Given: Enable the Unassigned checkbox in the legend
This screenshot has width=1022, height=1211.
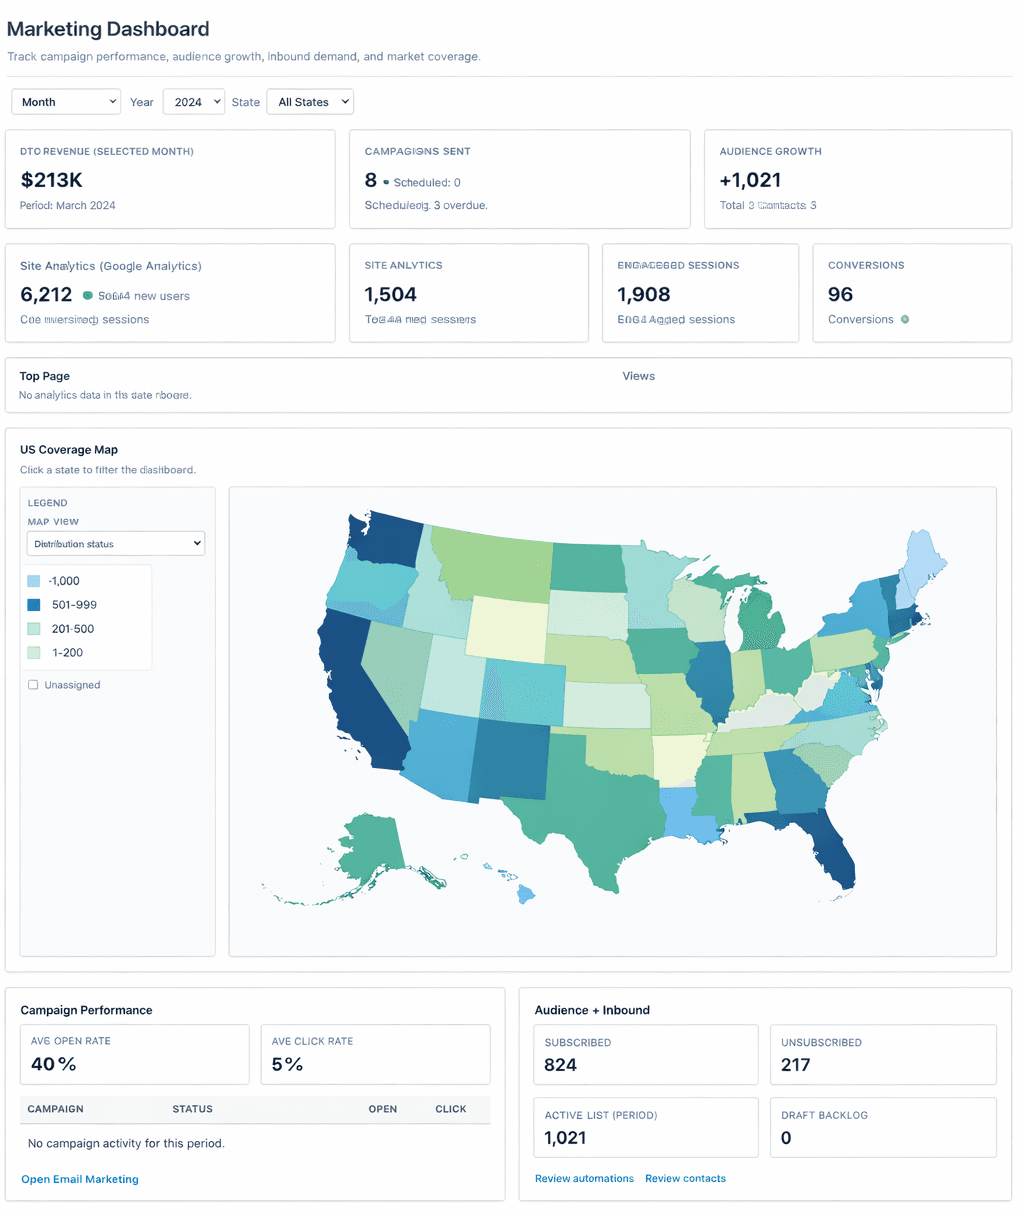Looking at the screenshot, I should click(33, 684).
